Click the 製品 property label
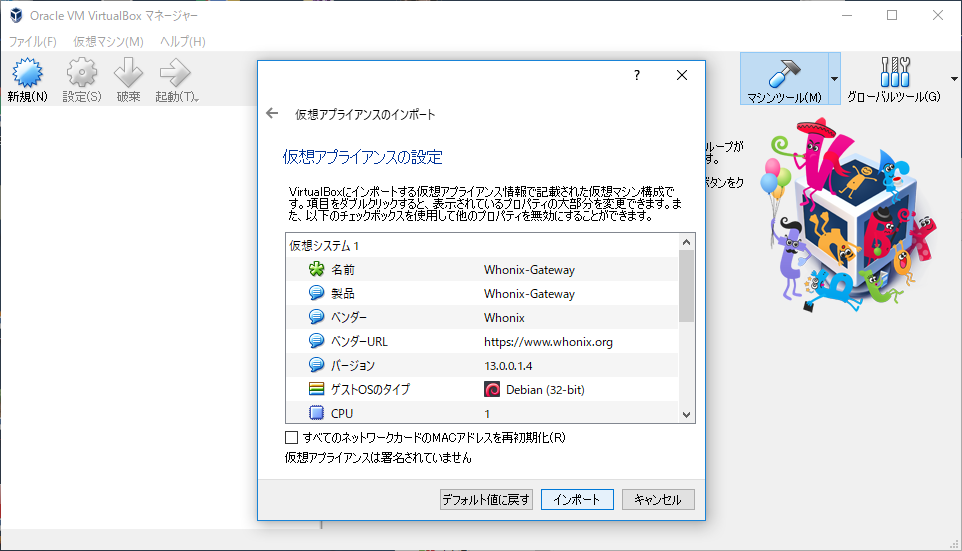 click(x=343, y=293)
